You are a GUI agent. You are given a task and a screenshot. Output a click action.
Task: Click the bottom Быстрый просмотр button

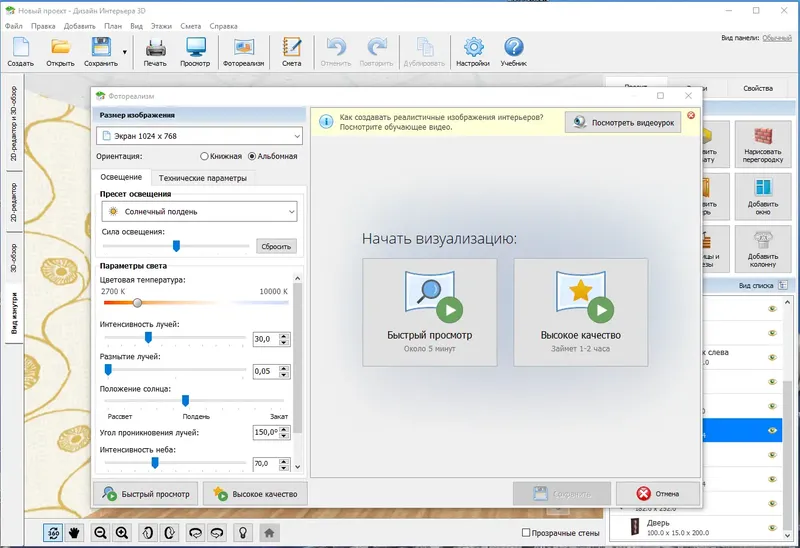pyautogui.click(x=145, y=494)
